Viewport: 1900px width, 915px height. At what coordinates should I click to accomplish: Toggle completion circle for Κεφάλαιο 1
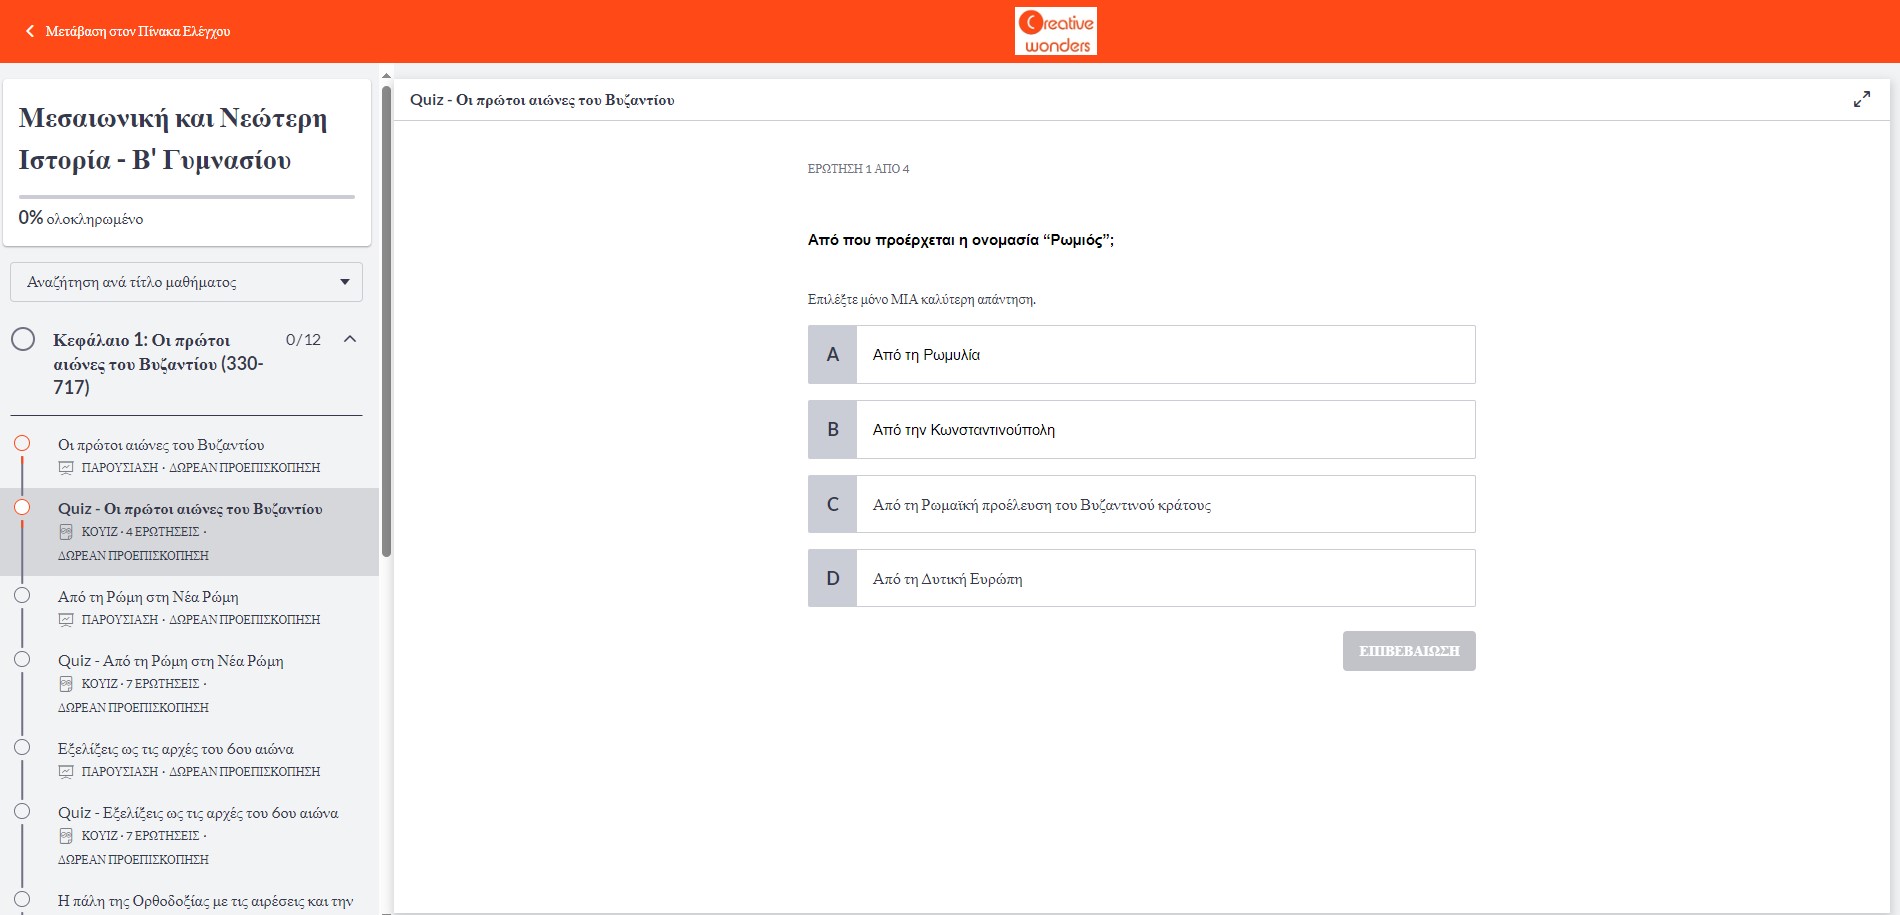[x=23, y=340]
